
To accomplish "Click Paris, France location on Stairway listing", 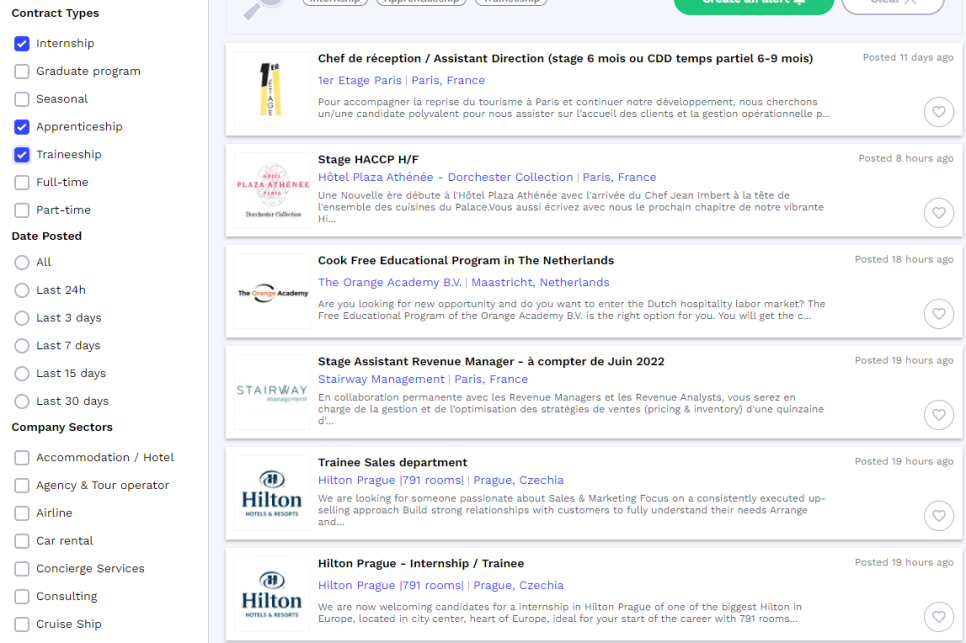I will point(491,379).
